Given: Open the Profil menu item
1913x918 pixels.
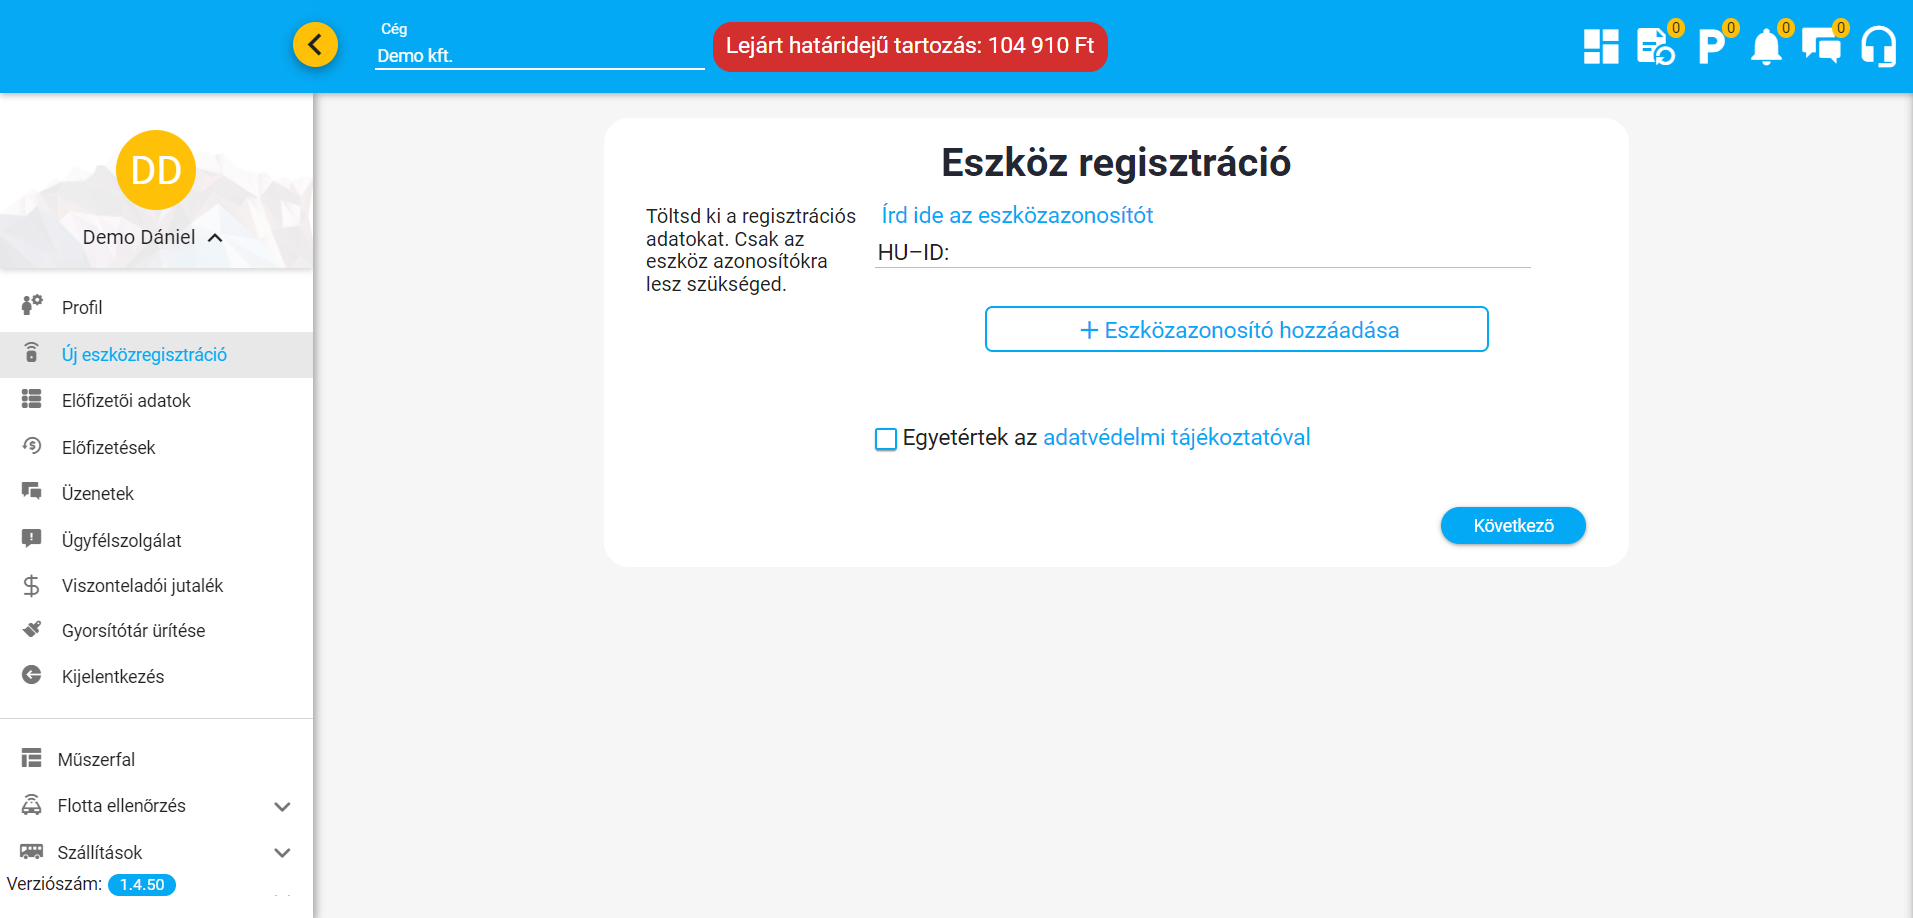Looking at the screenshot, I should (82, 308).
